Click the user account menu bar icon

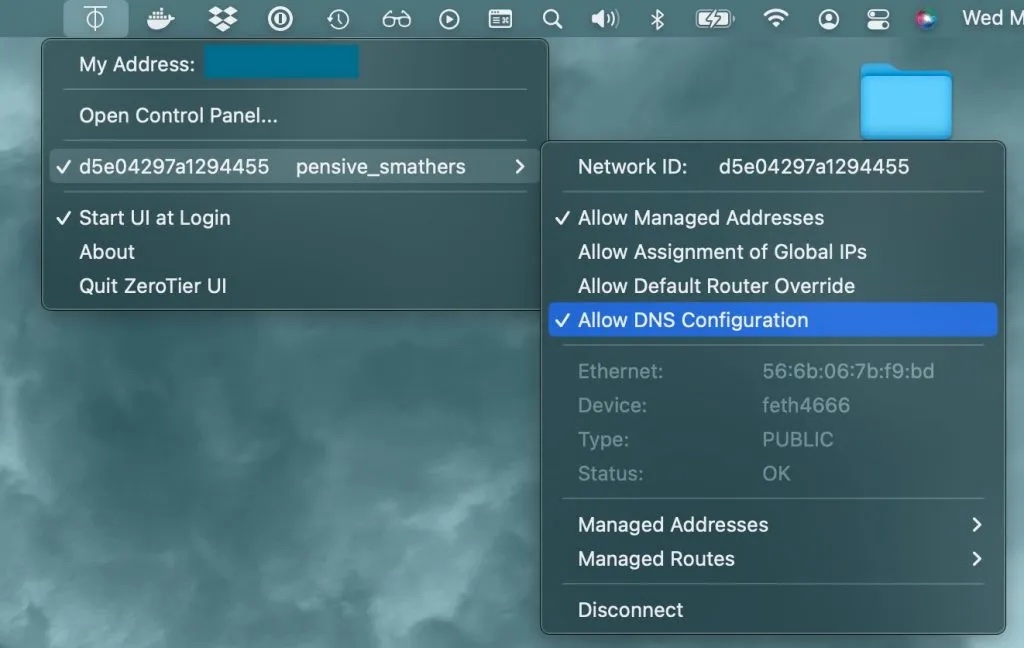pyautogui.click(x=829, y=20)
